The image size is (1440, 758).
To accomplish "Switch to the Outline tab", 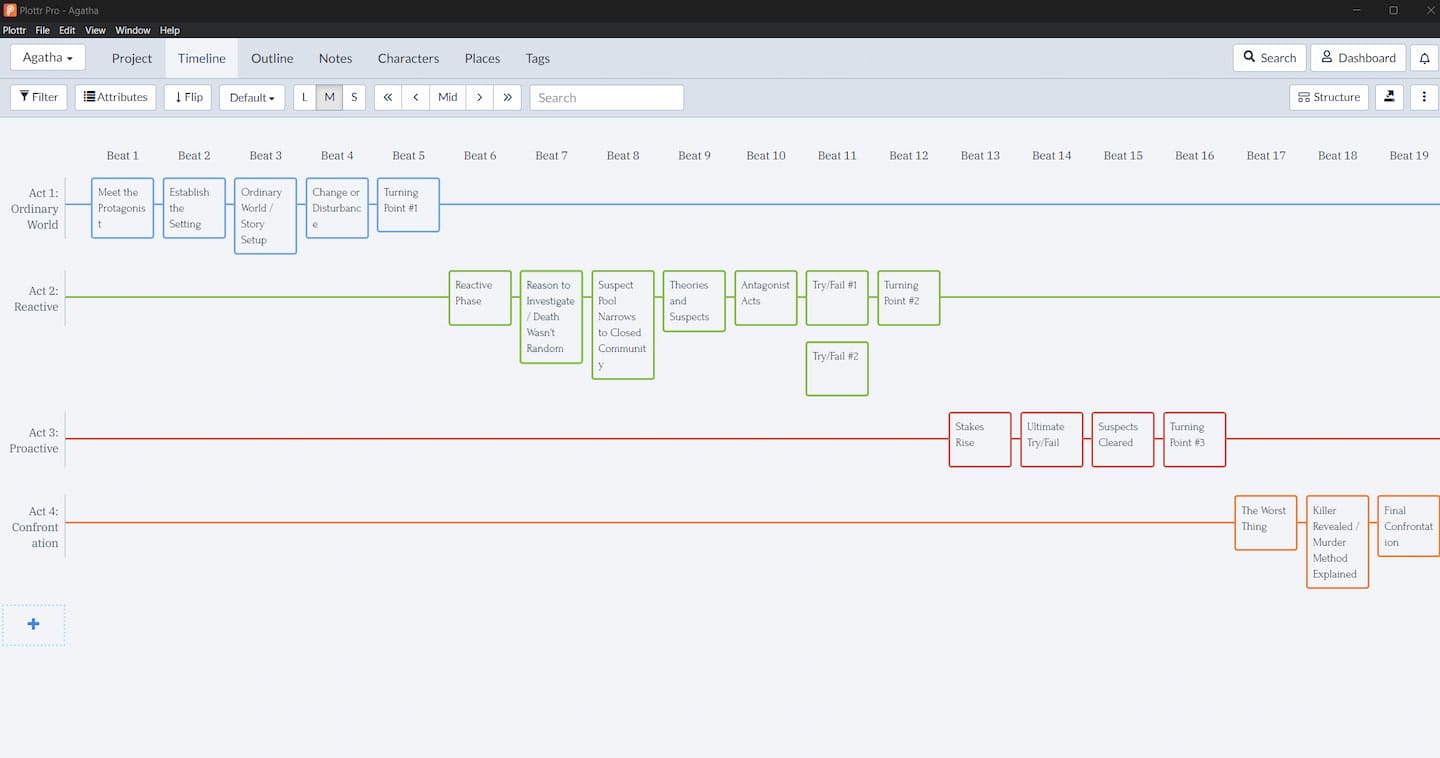I will 272,58.
